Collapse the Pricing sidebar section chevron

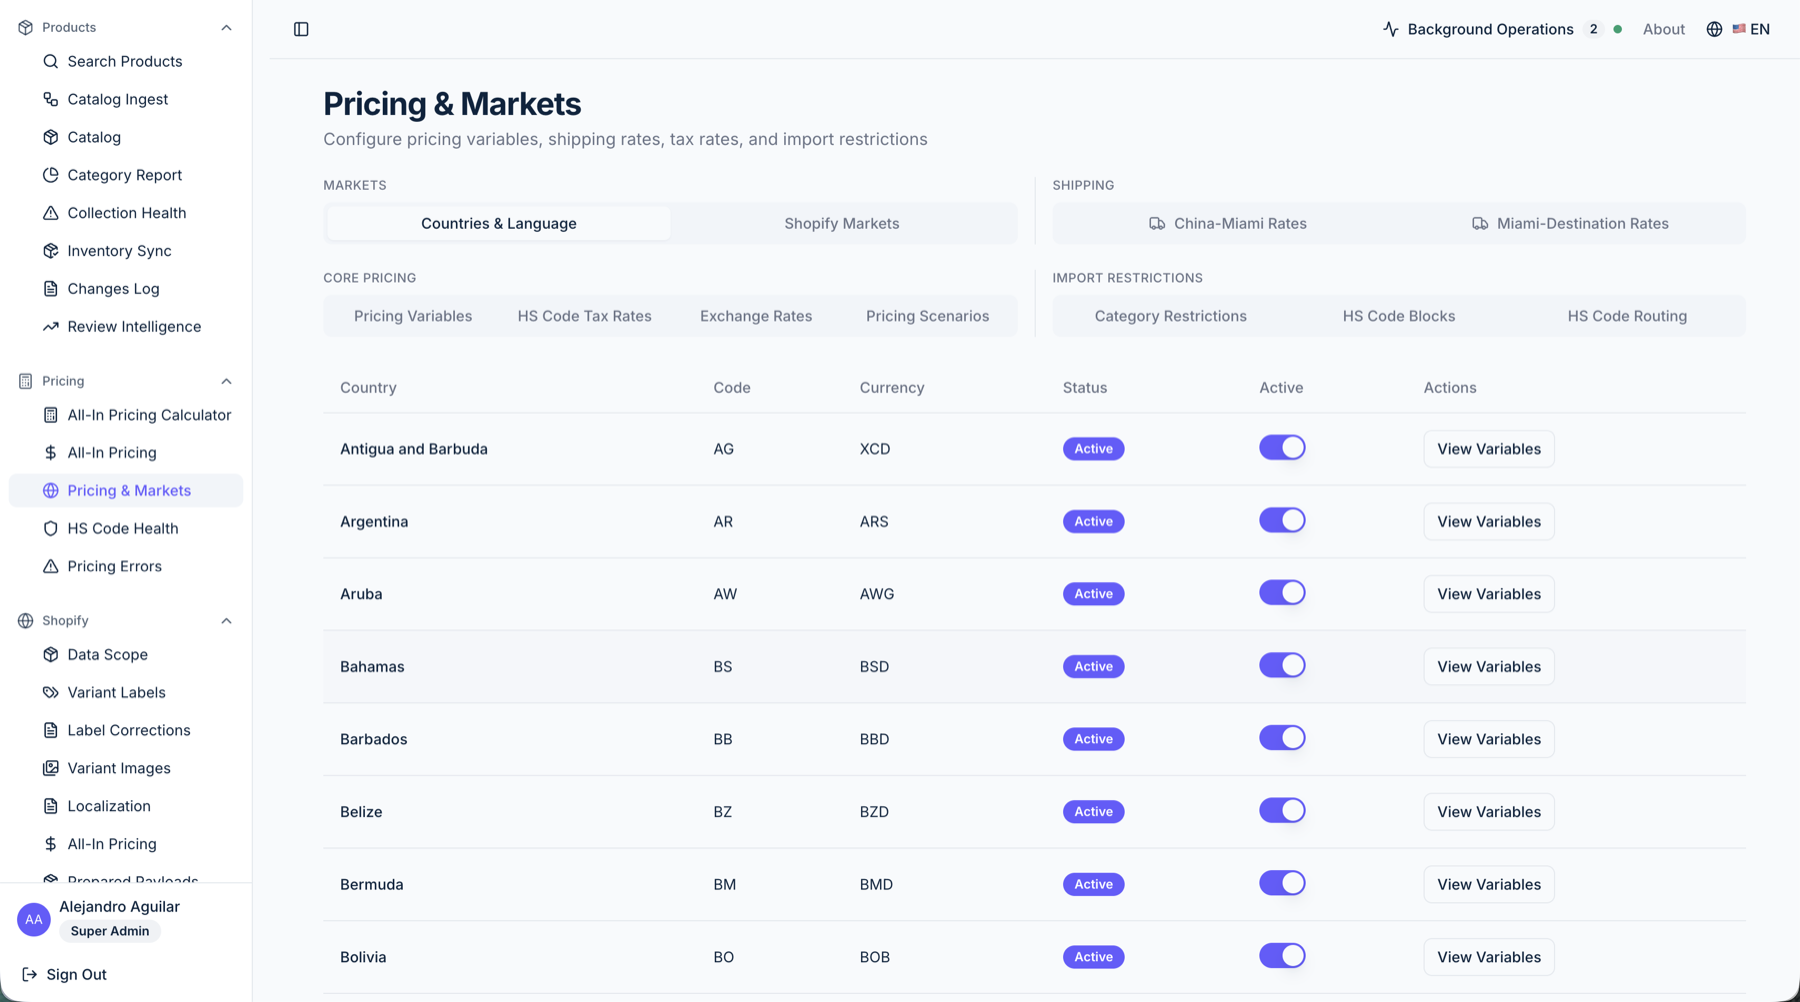point(226,381)
